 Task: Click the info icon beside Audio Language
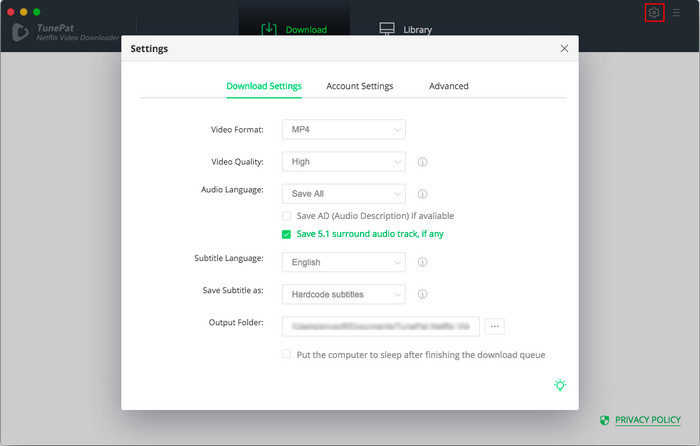(x=422, y=194)
